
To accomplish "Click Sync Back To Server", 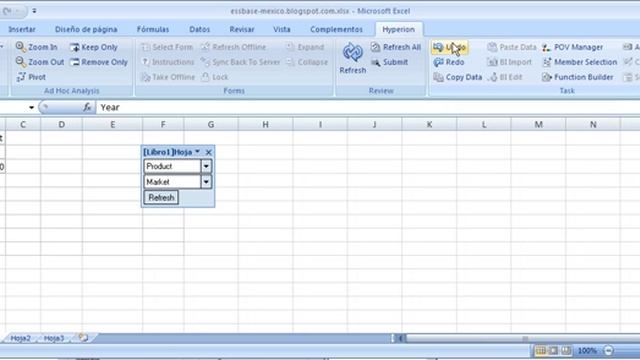I will point(240,62).
